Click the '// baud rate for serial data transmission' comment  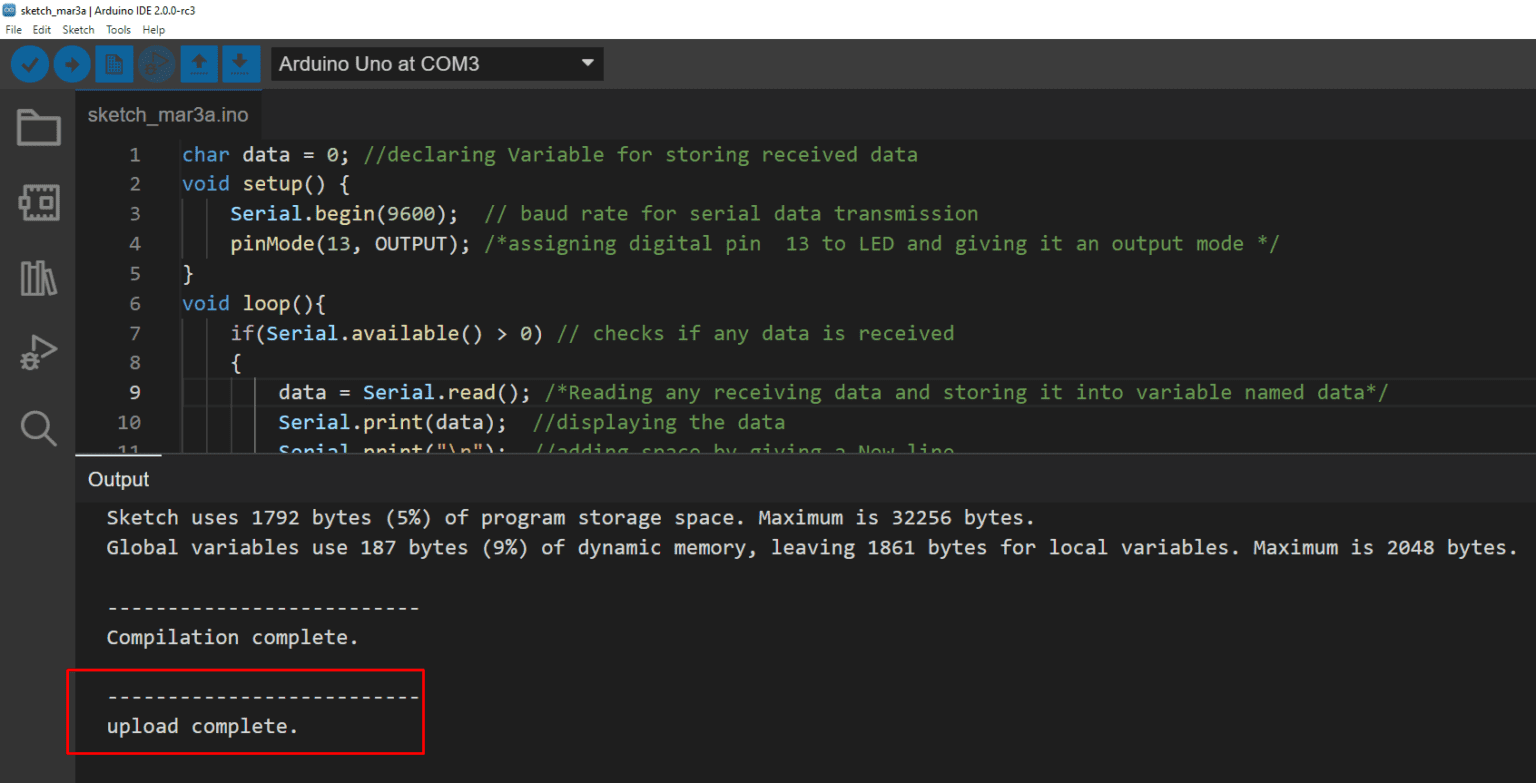(x=731, y=214)
